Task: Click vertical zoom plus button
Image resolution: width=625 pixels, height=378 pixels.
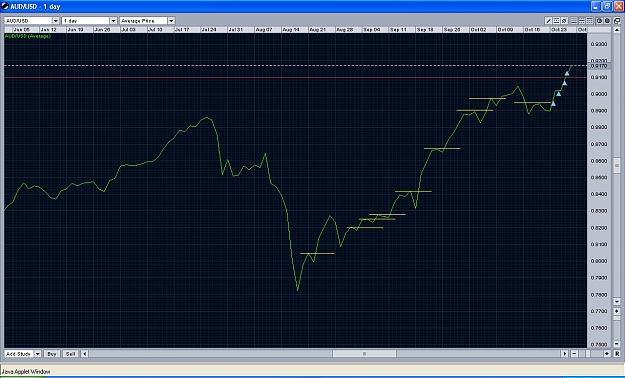Action: [617, 311]
